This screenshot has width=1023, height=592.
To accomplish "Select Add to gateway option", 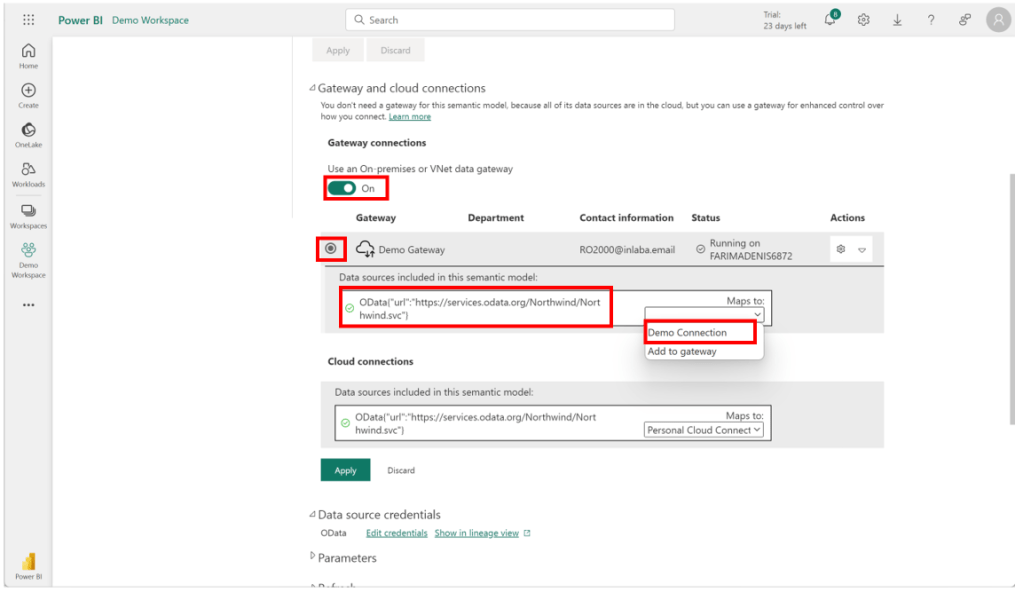I will click(682, 352).
